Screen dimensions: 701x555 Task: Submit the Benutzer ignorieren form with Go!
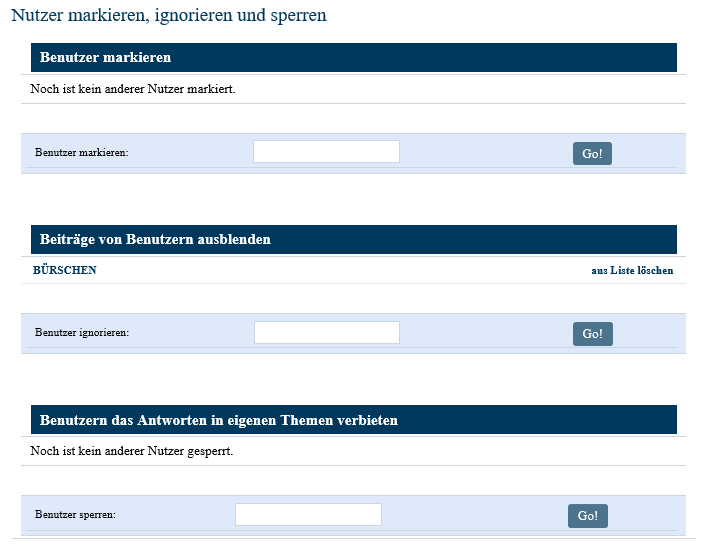pyautogui.click(x=592, y=334)
